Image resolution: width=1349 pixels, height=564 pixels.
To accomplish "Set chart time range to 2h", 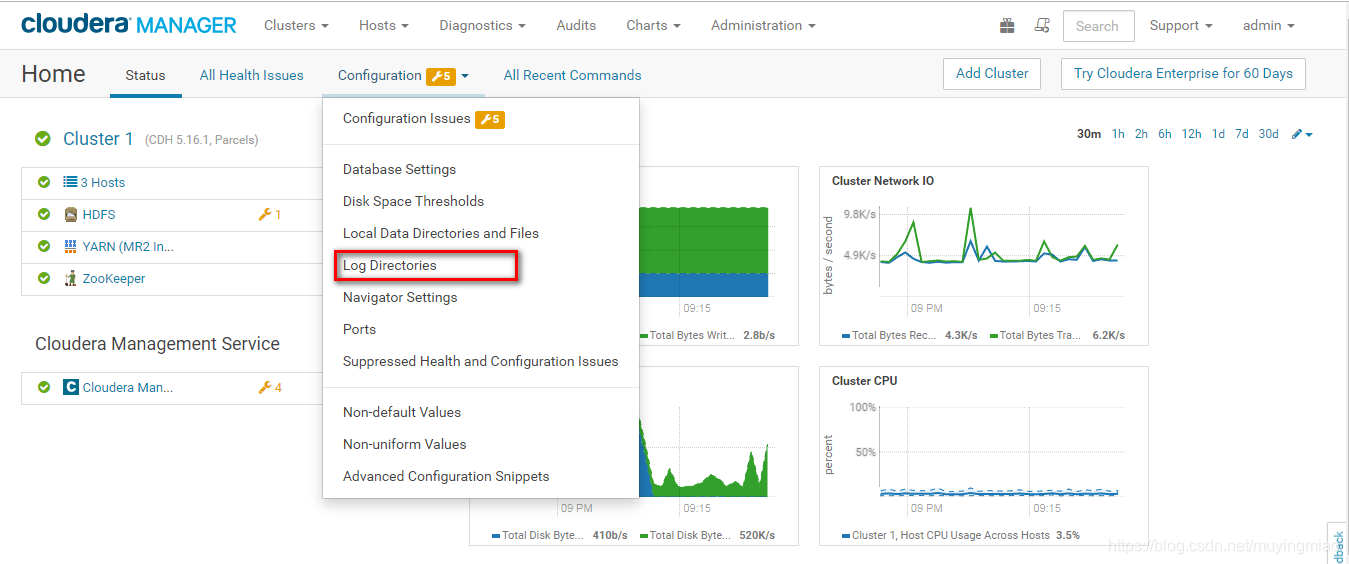I will (x=1141, y=134).
